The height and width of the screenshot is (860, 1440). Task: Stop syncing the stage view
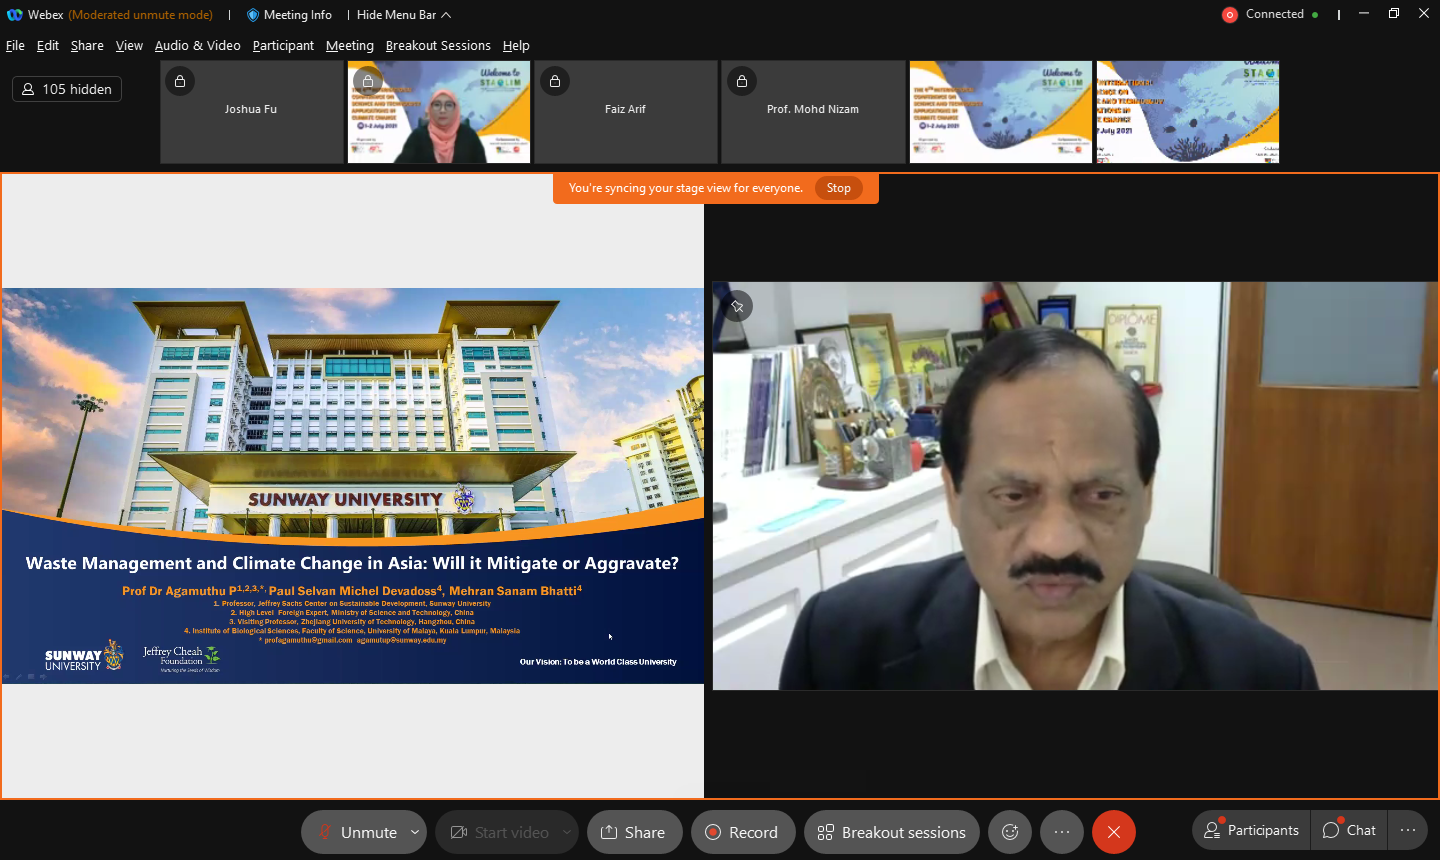838,188
